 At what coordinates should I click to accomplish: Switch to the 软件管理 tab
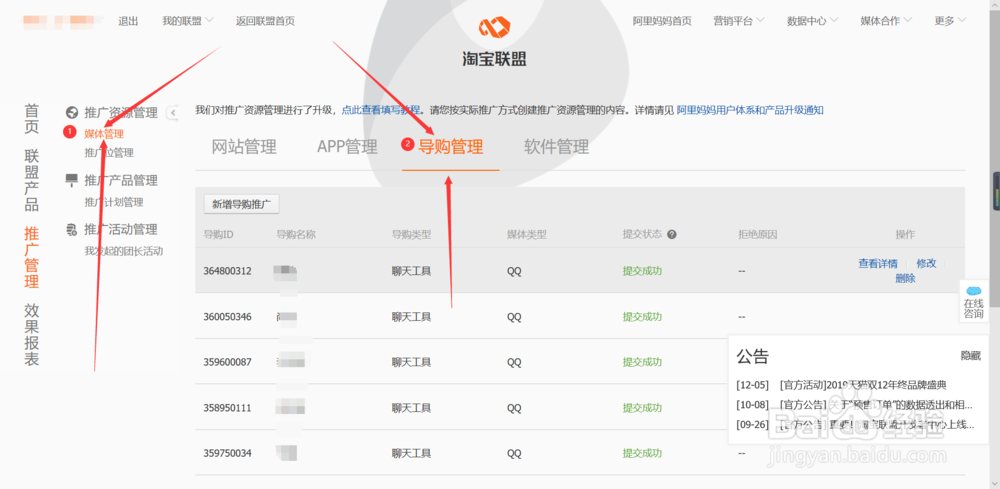(x=556, y=147)
